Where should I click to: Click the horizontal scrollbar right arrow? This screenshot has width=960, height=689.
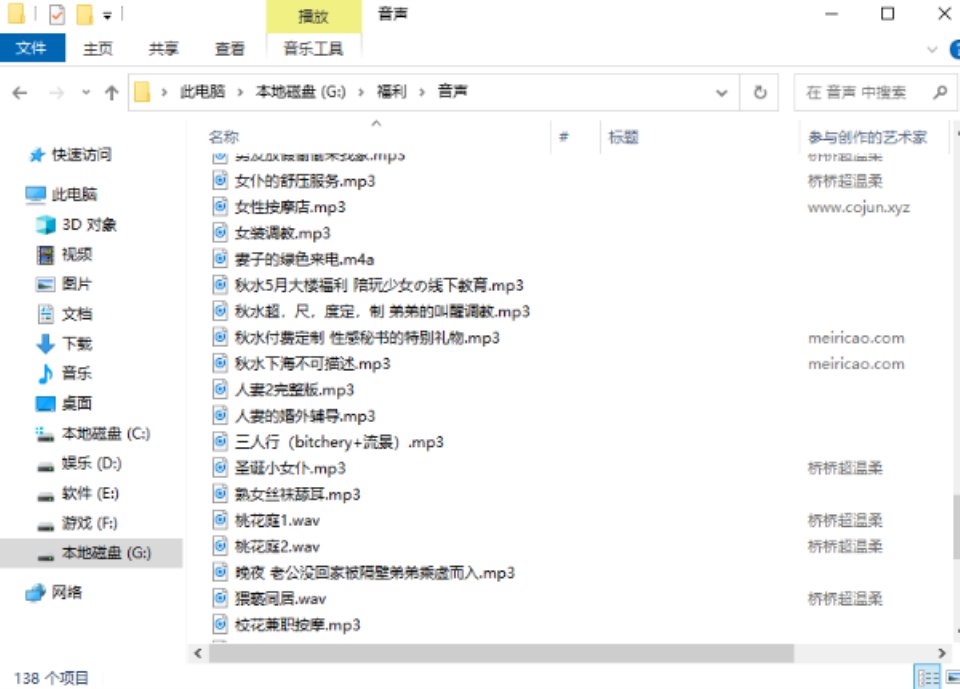[x=942, y=653]
